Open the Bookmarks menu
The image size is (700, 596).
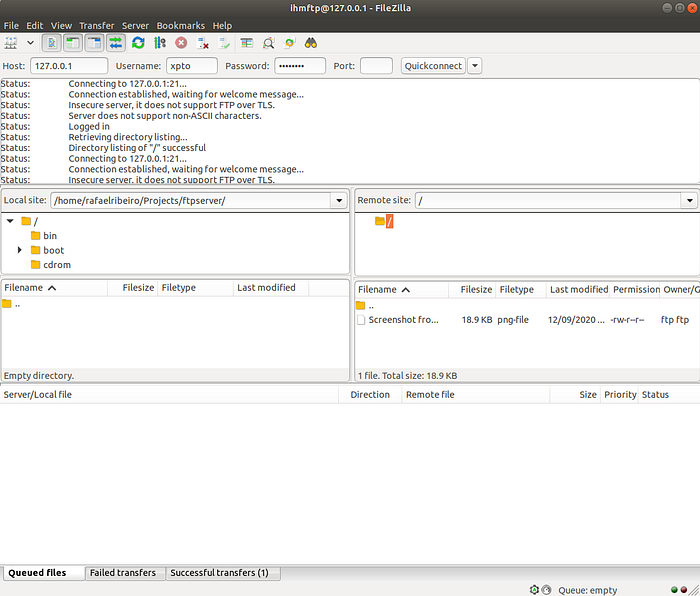coord(180,26)
